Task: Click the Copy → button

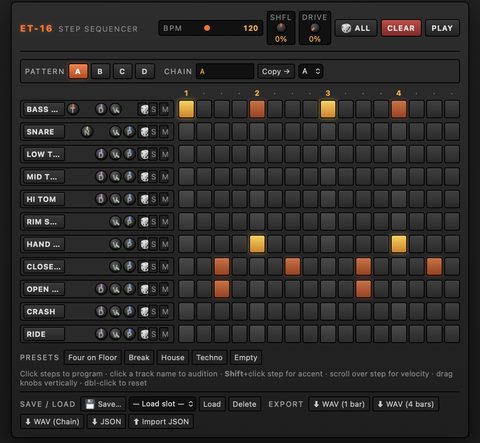Action: [x=276, y=71]
